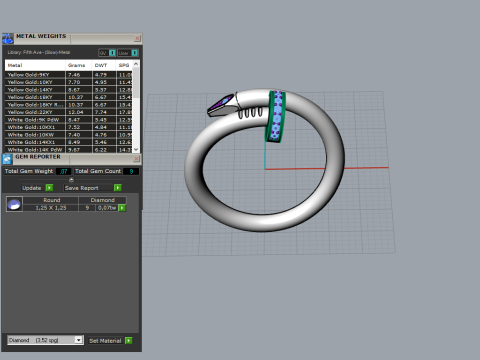Click the 7.74 DWT cell
480x360 pixels.
click(x=104, y=112)
